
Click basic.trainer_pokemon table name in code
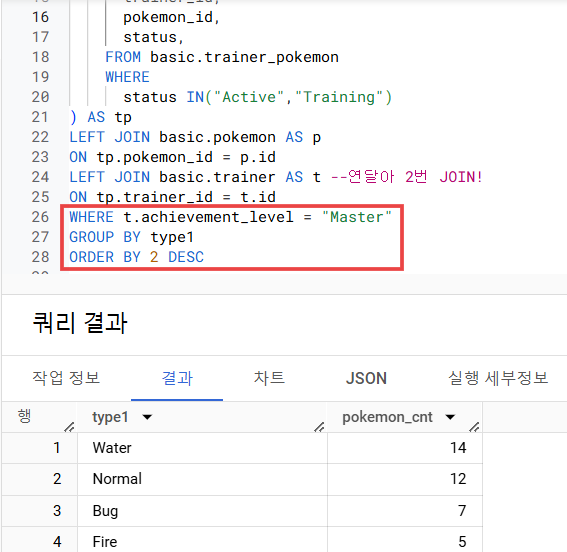[x=244, y=57]
